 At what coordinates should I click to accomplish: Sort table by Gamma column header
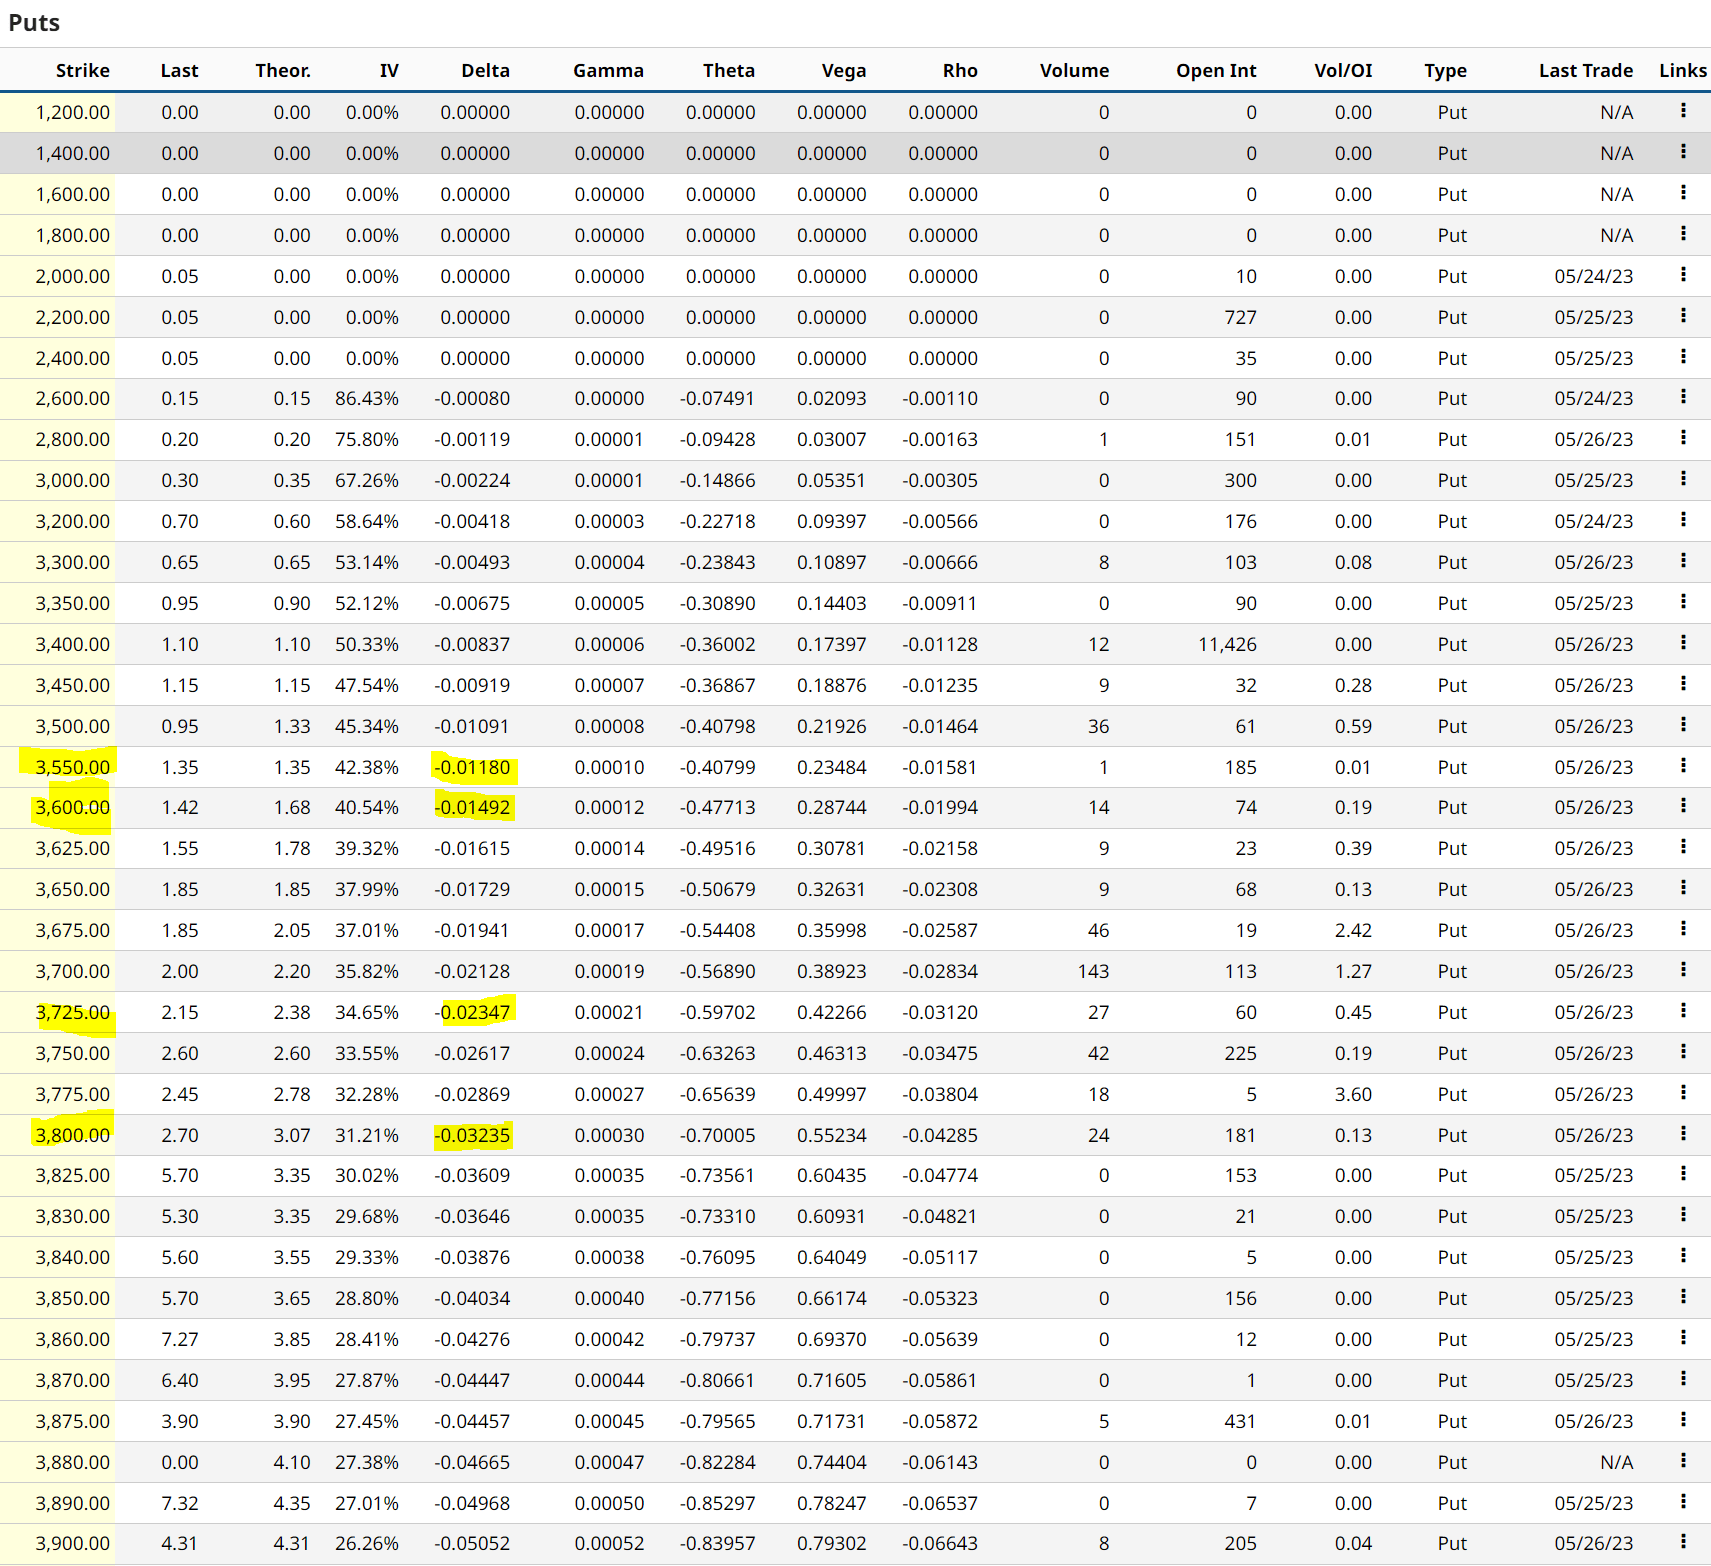[x=608, y=70]
